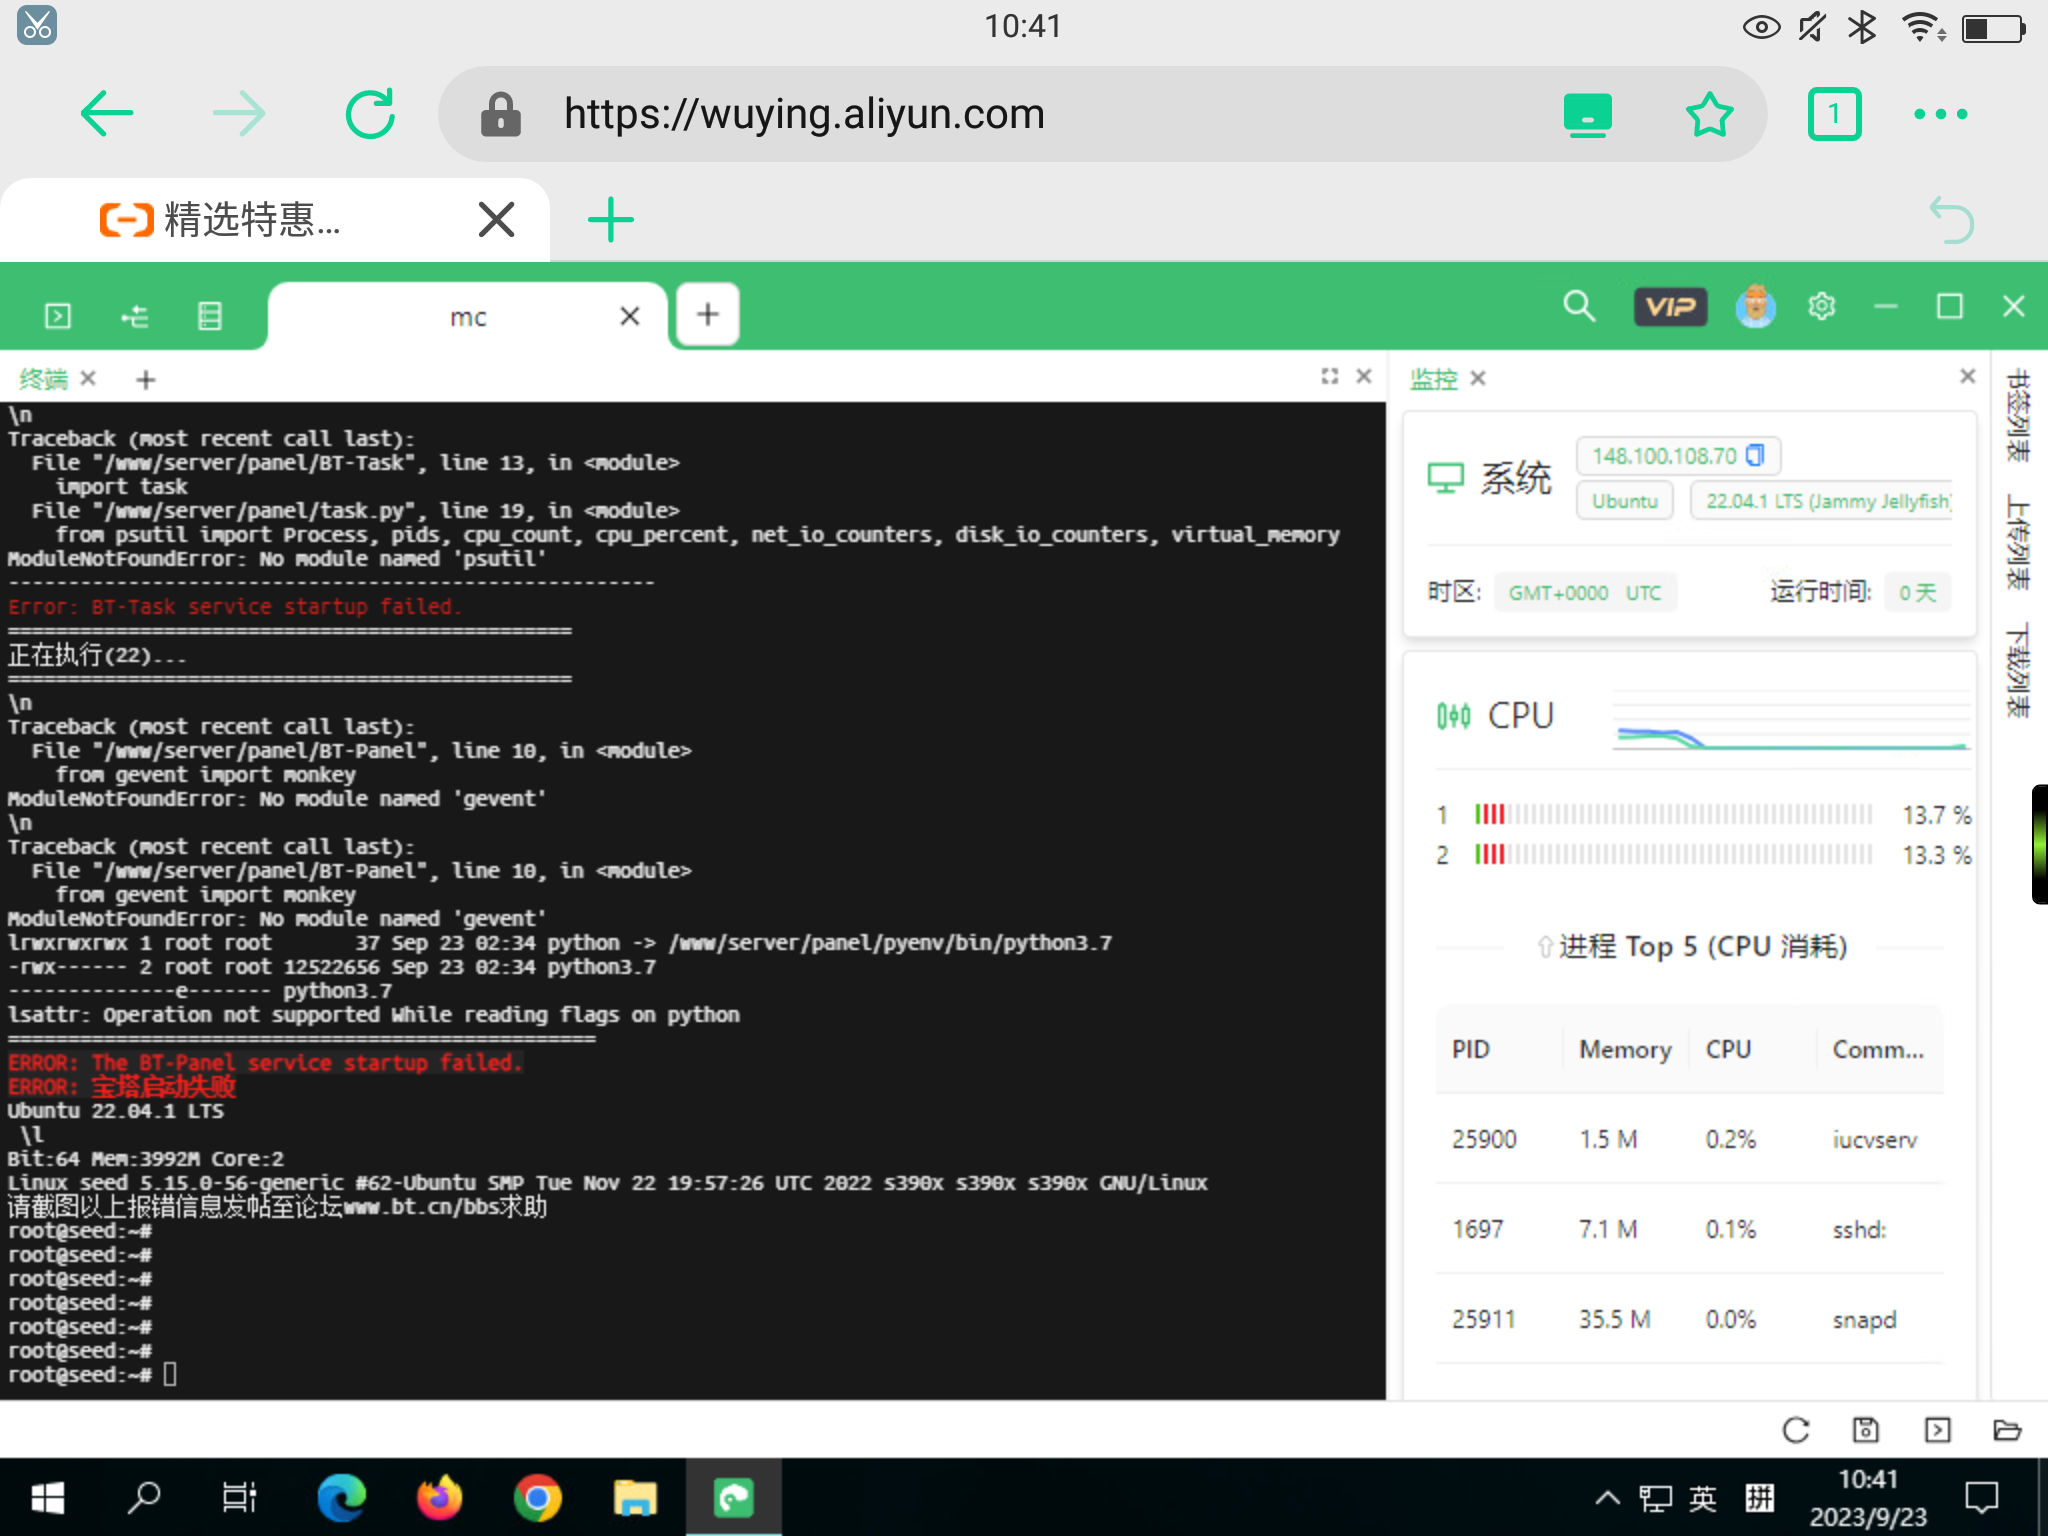Close the mc session tab
Viewport: 2048px width, 1536px height.
(x=629, y=317)
